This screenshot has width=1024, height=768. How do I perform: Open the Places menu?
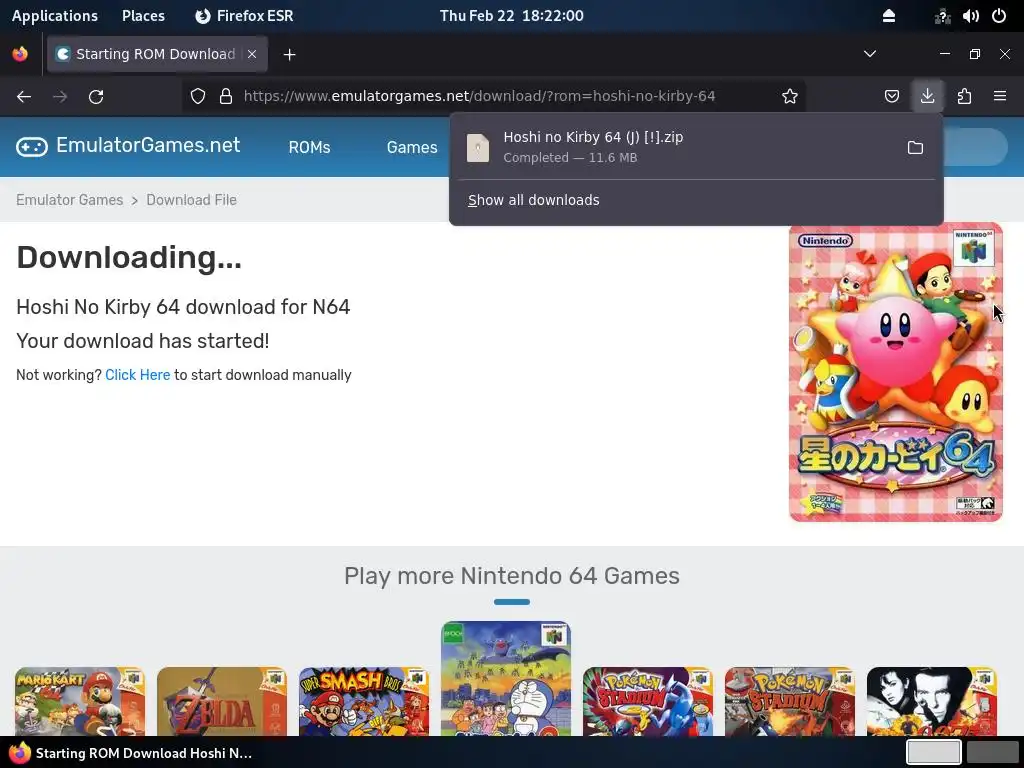143,16
